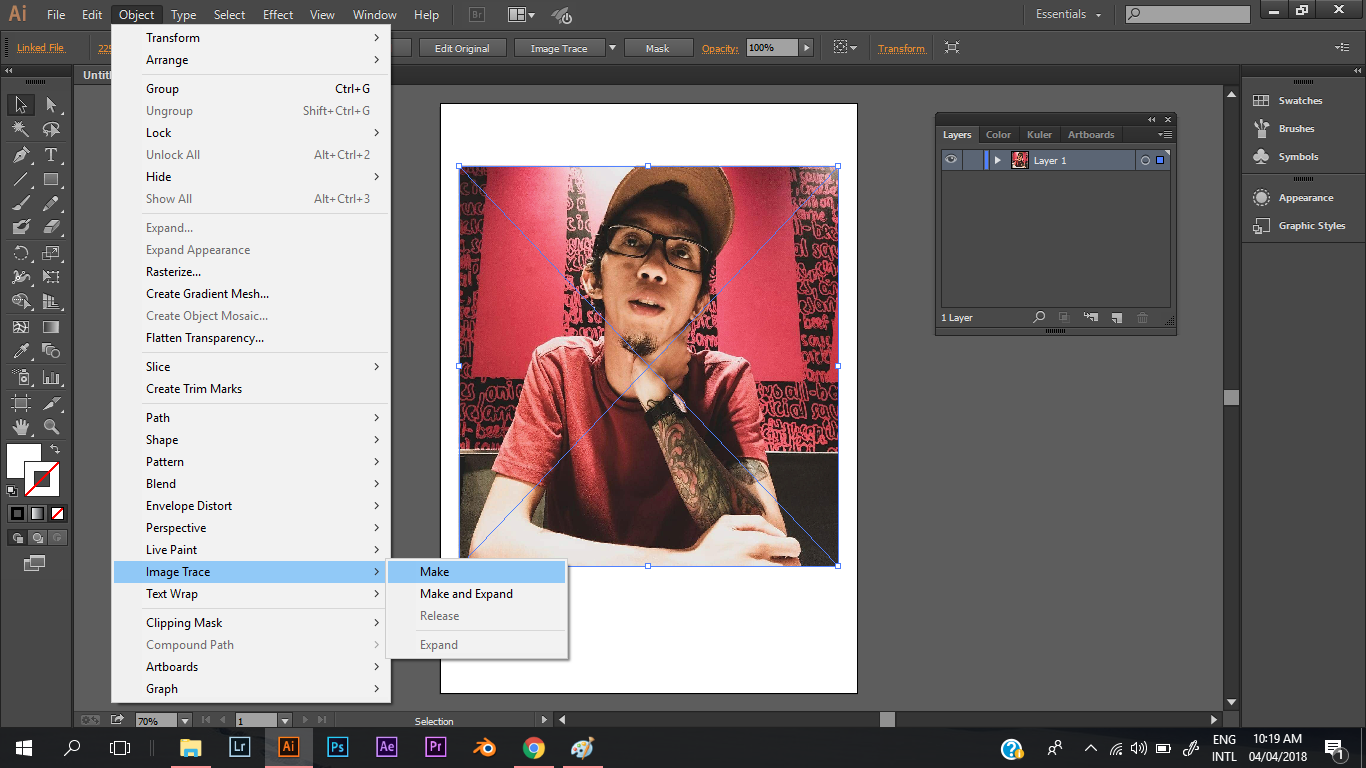Image resolution: width=1366 pixels, height=768 pixels.
Task: Click Layer 1 target circle
Action: (1145, 160)
